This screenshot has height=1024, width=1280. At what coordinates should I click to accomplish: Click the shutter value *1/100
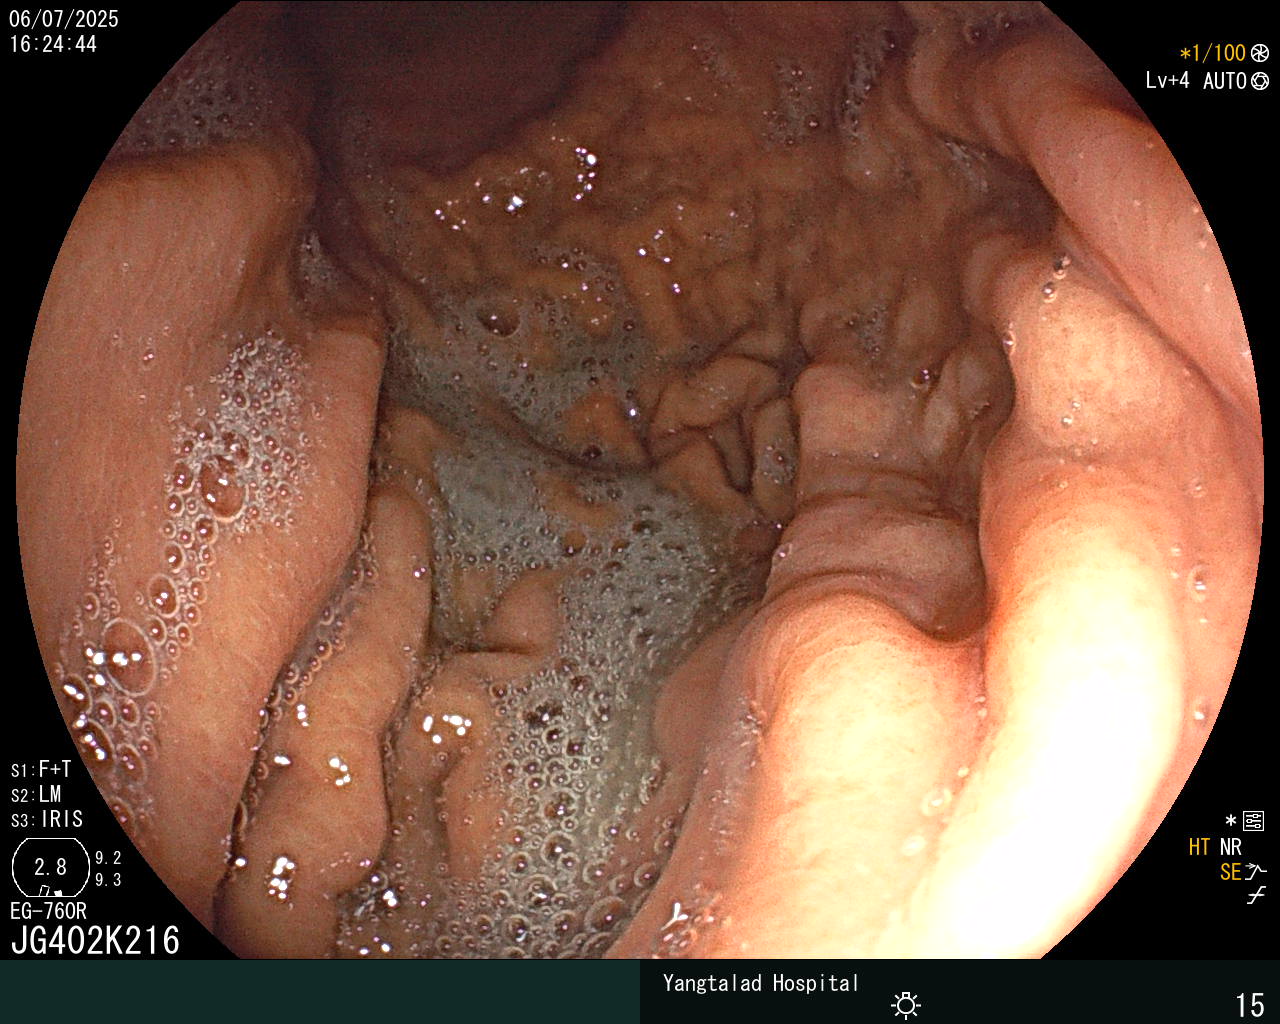click(1212, 54)
